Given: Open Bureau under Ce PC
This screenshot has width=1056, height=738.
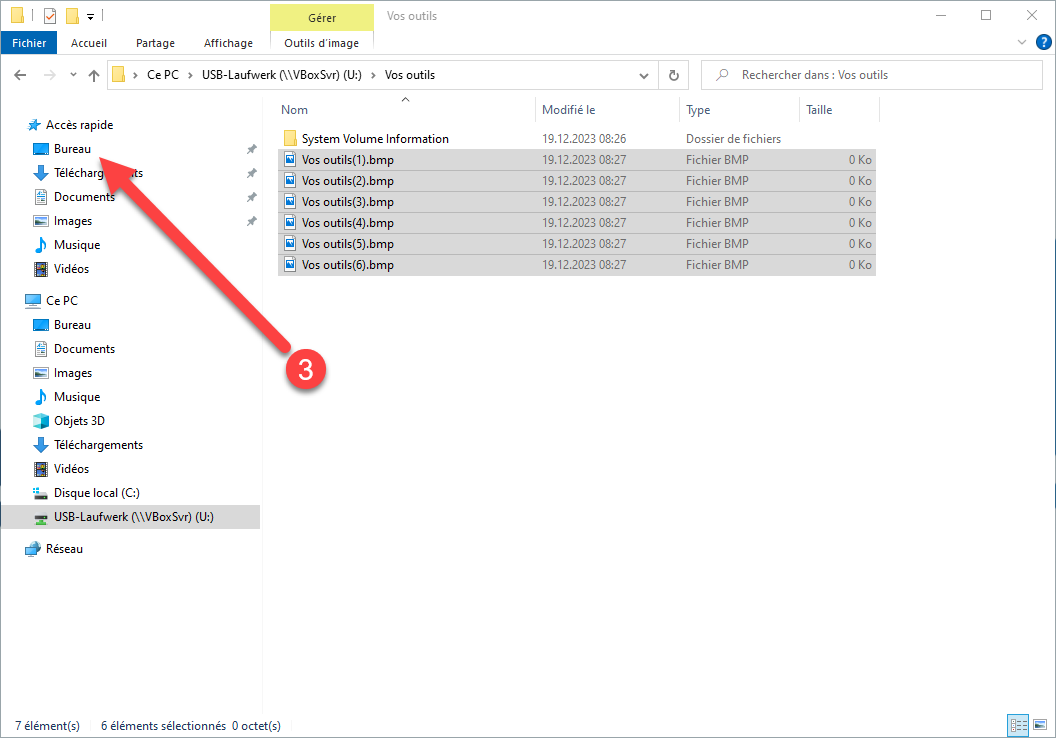Looking at the screenshot, I should point(72,325).
